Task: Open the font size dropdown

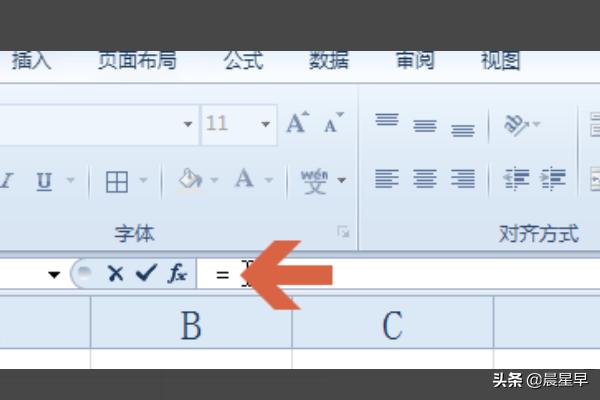Action: pos(265,124)
